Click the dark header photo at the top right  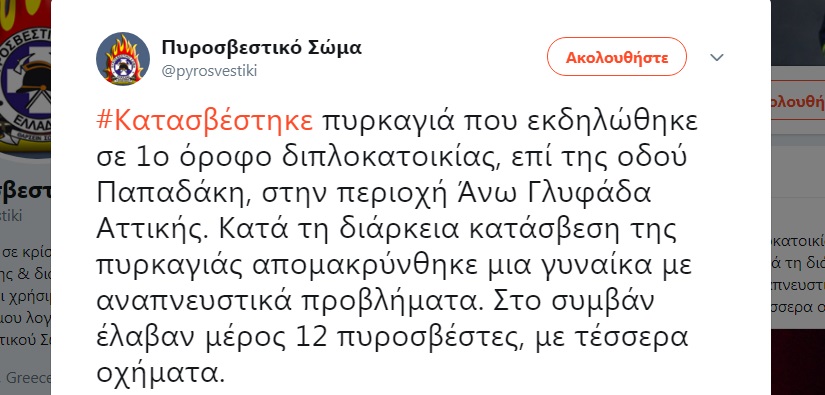coord(798,33)
